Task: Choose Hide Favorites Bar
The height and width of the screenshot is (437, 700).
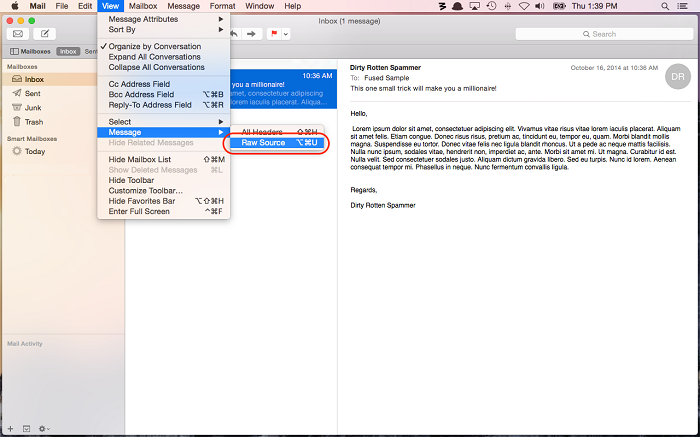Action: point(164,201)
